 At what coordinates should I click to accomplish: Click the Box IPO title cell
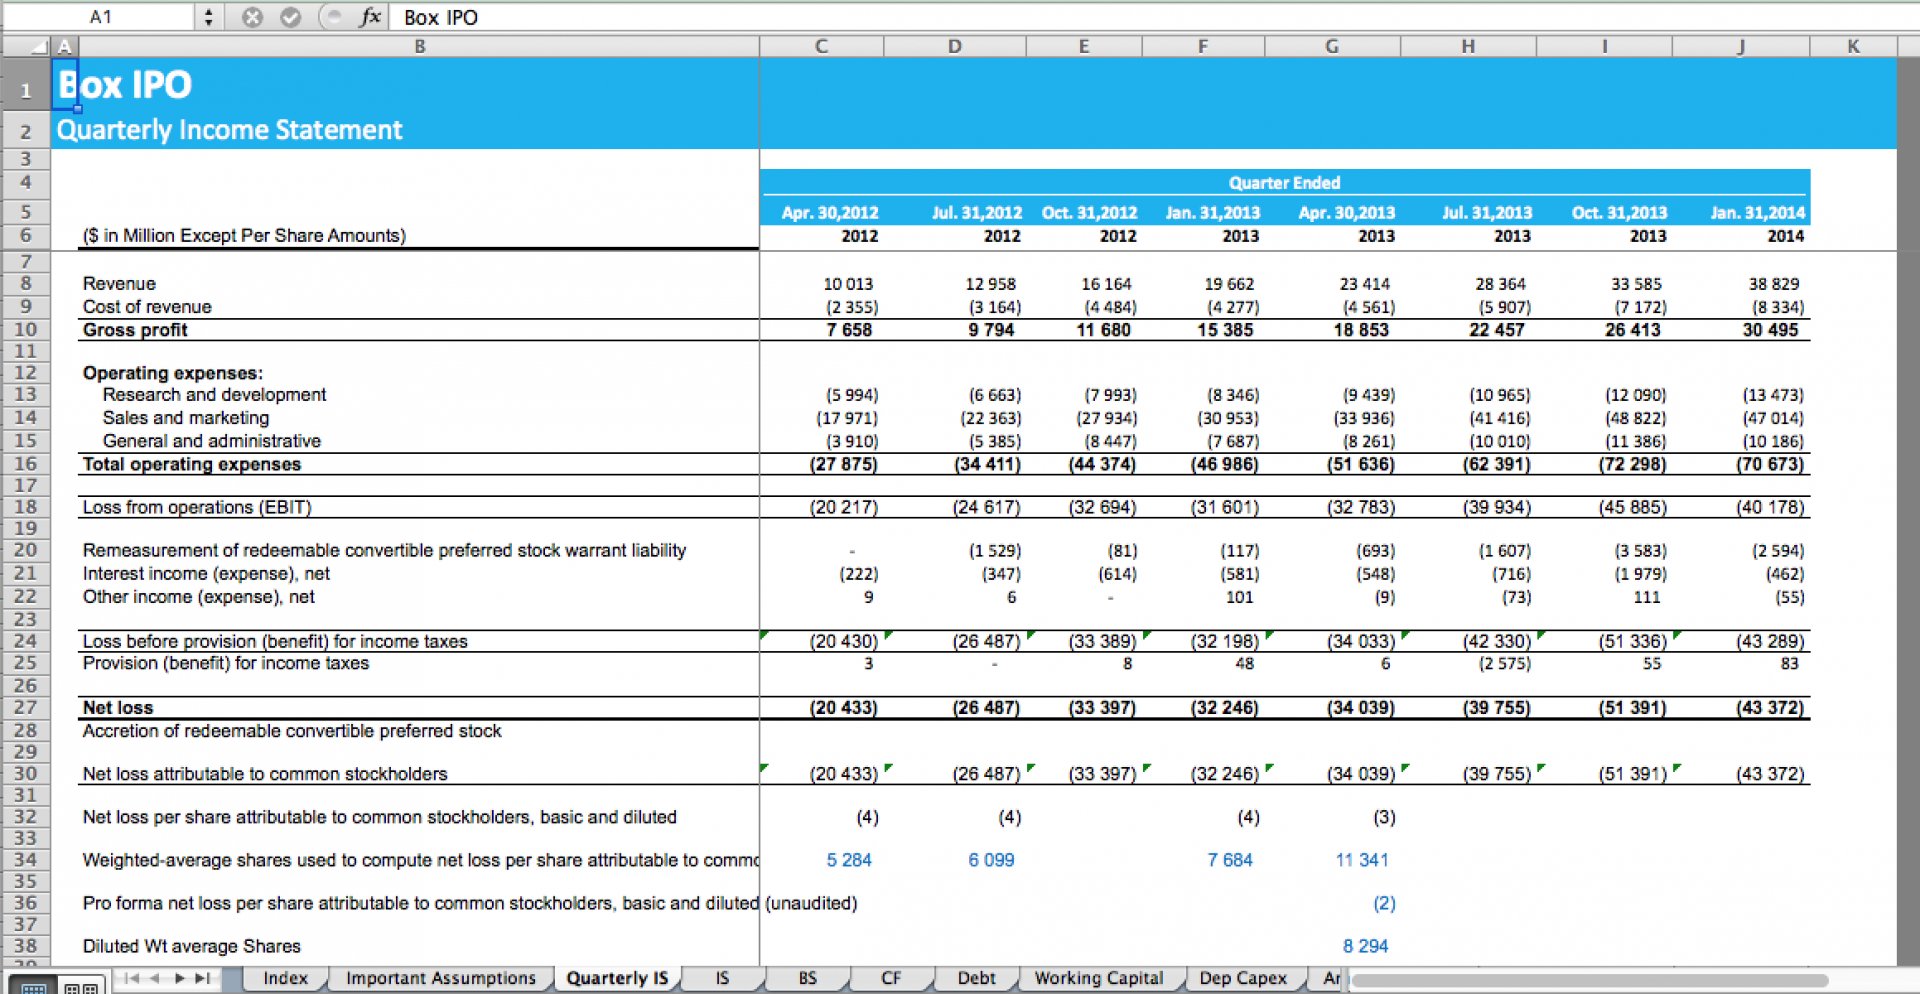pyautogui.click(x=124, y=85)
